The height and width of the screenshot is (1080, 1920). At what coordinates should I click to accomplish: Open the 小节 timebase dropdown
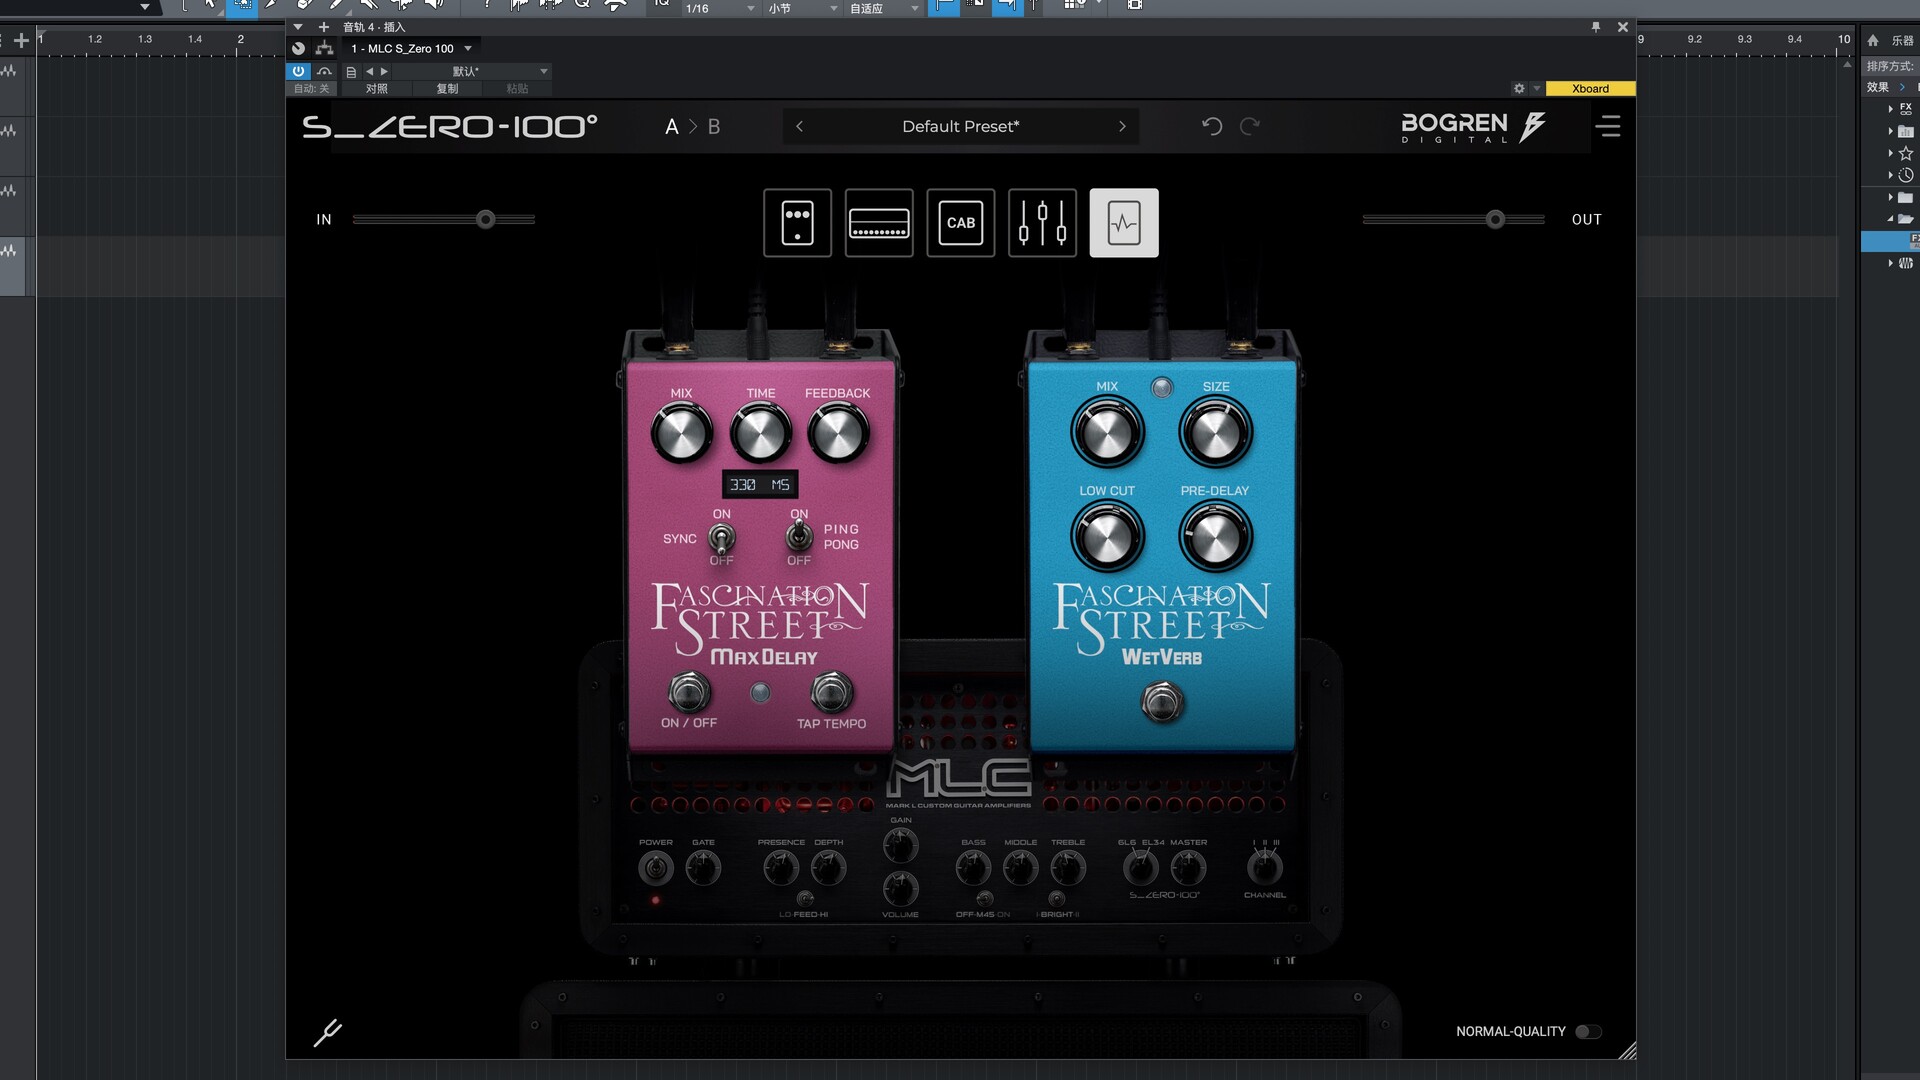(802, 8)
